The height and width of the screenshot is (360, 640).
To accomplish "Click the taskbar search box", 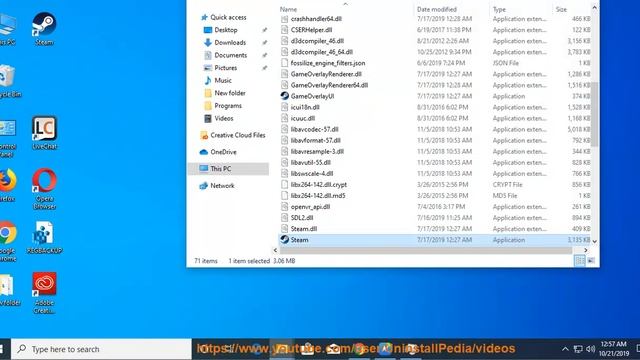I will tap(101, 349).
